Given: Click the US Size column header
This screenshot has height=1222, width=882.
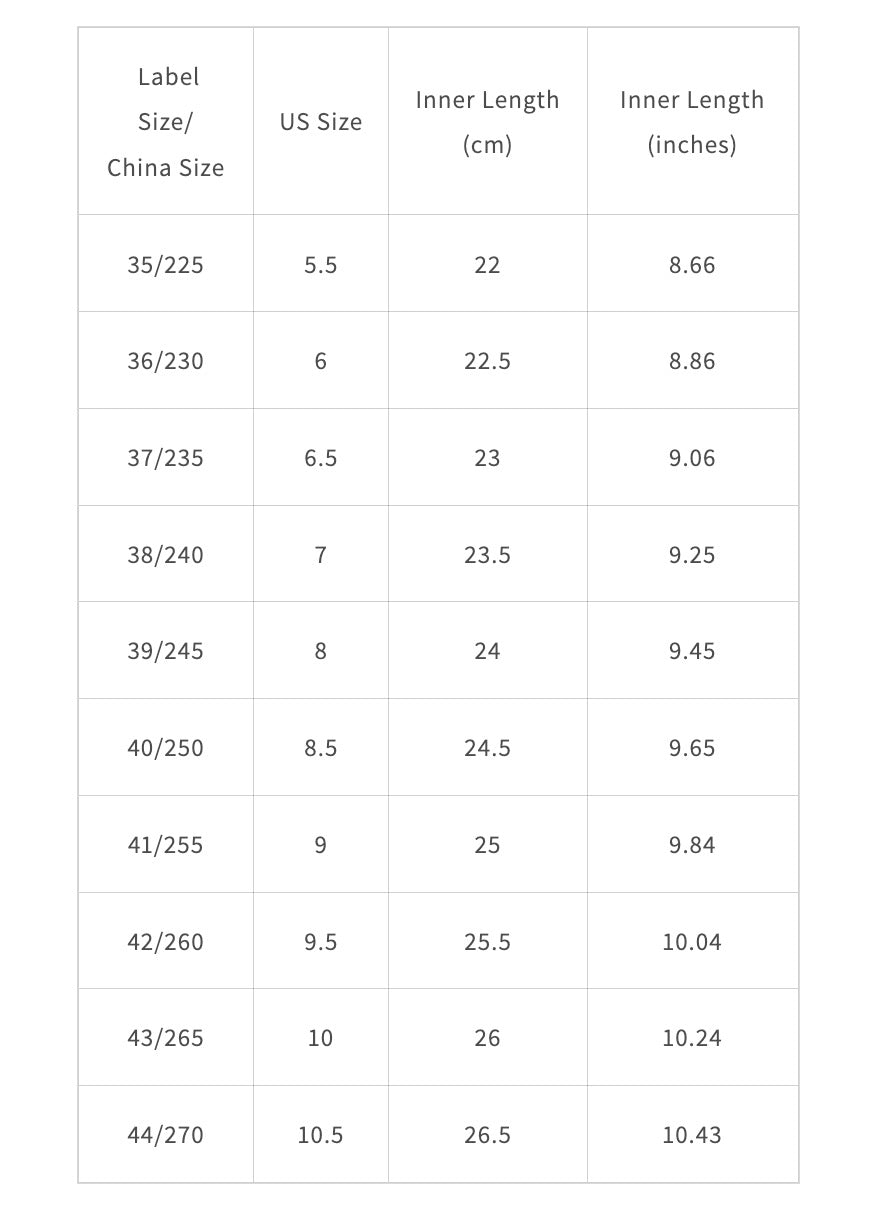Looking at the screenshot, I should [321, 122].
